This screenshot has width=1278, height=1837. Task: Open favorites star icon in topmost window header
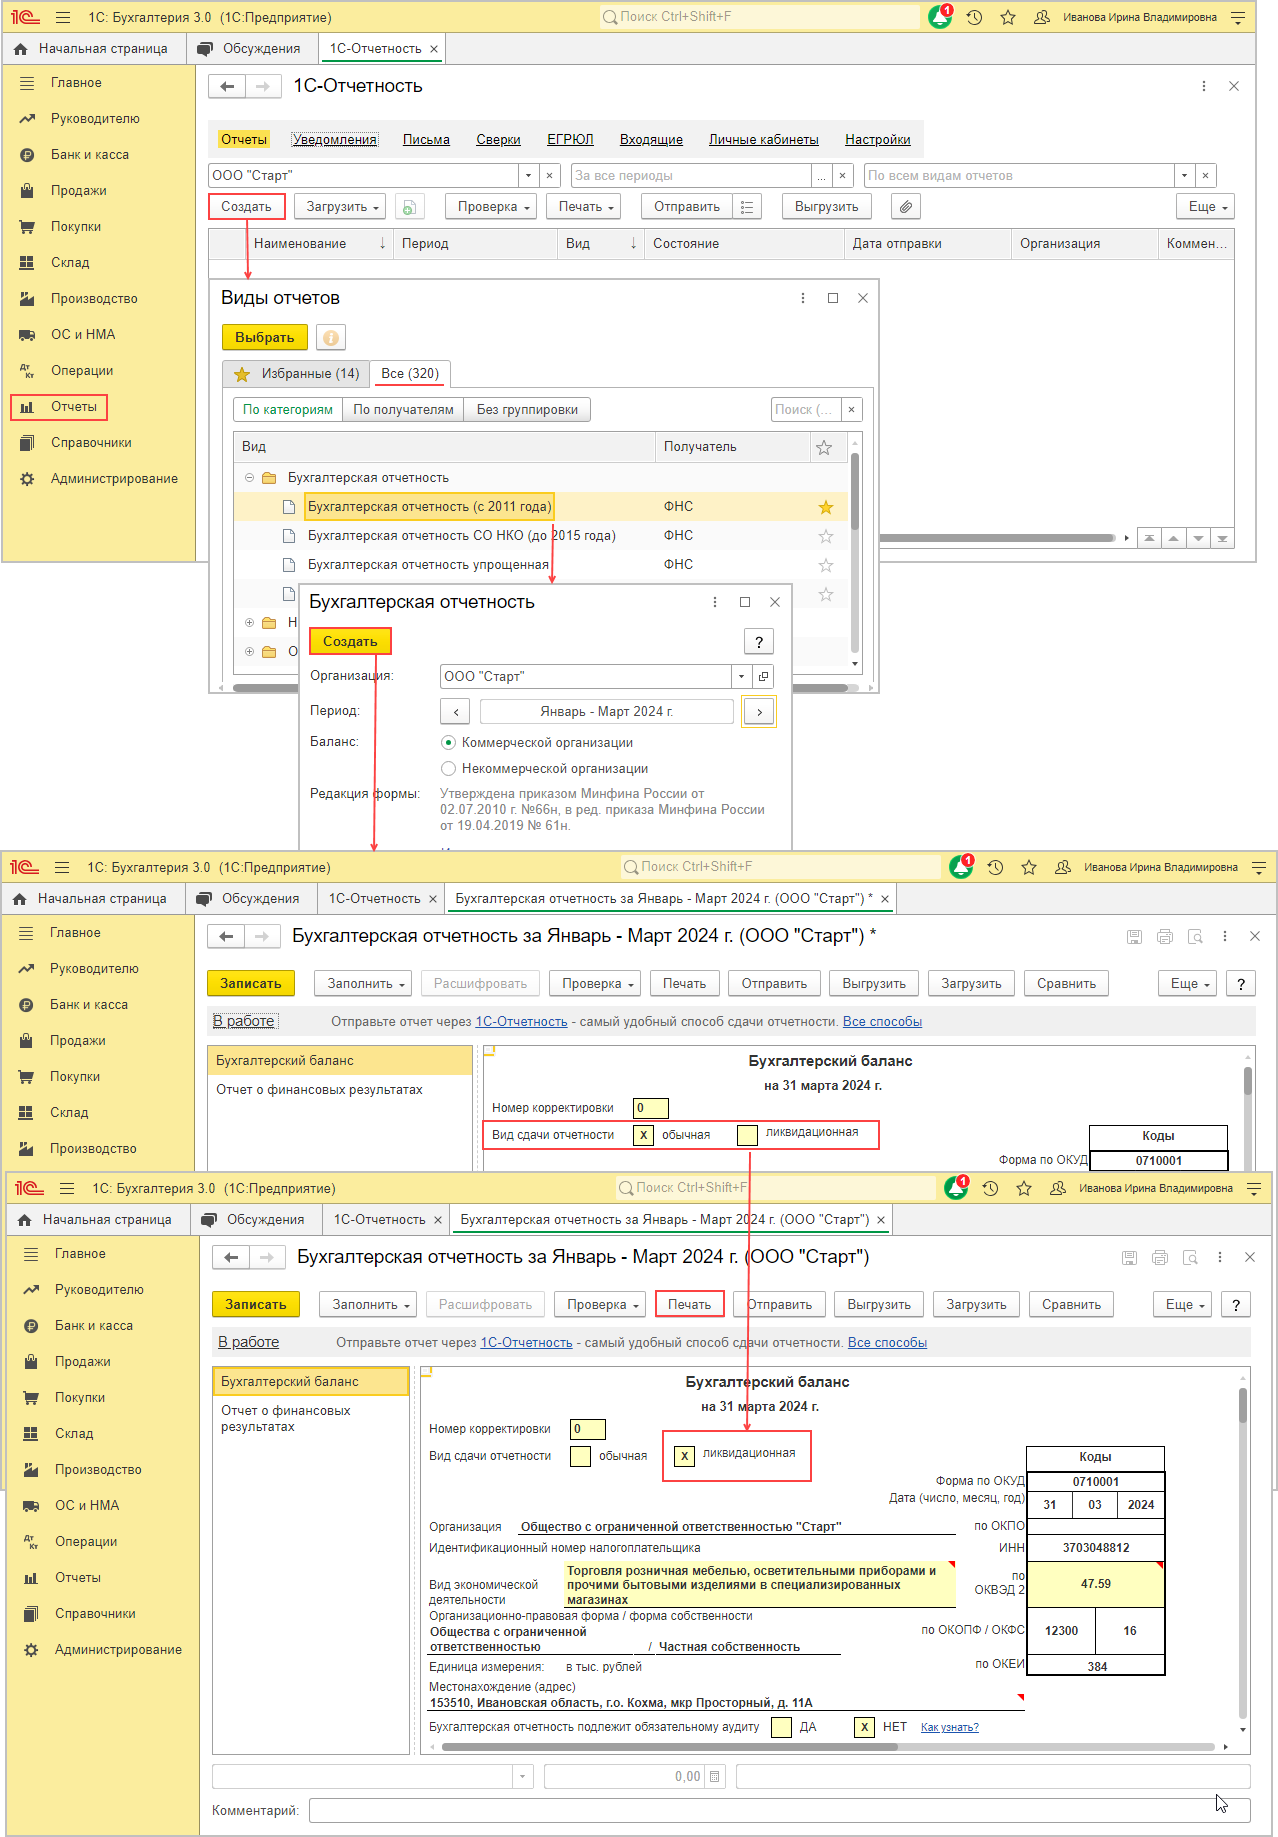click(1008, 17)
